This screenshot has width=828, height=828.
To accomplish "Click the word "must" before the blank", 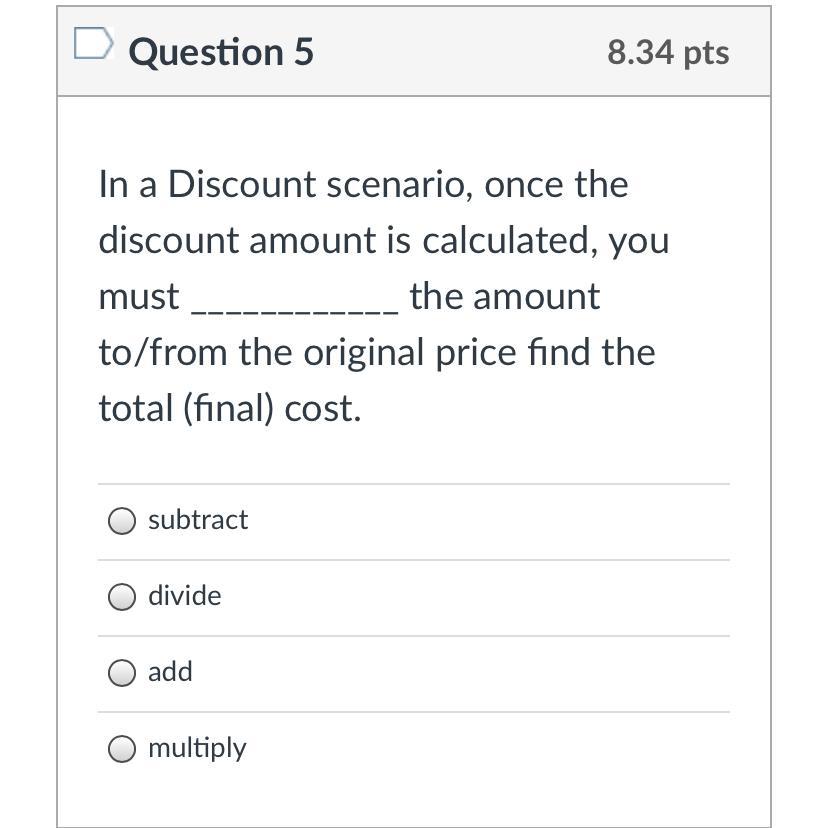I will click(139, 297).
